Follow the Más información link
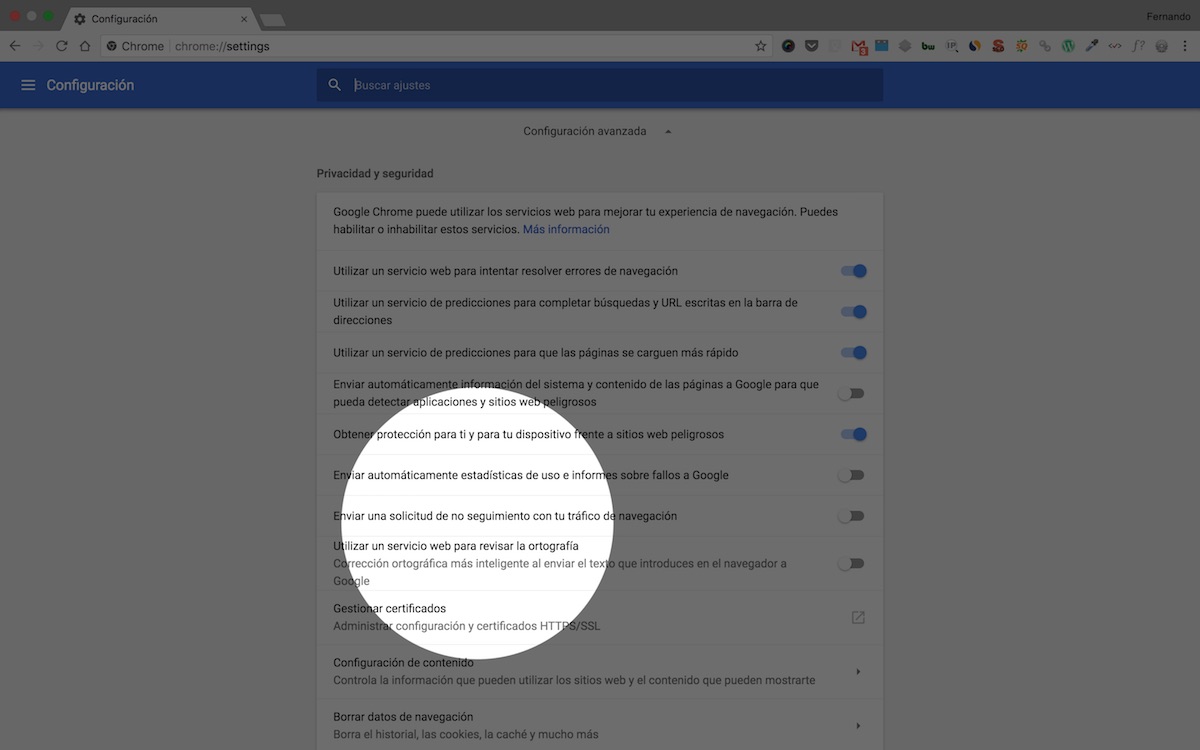This screenshot has width=1200, height=750. pos(566,229)
